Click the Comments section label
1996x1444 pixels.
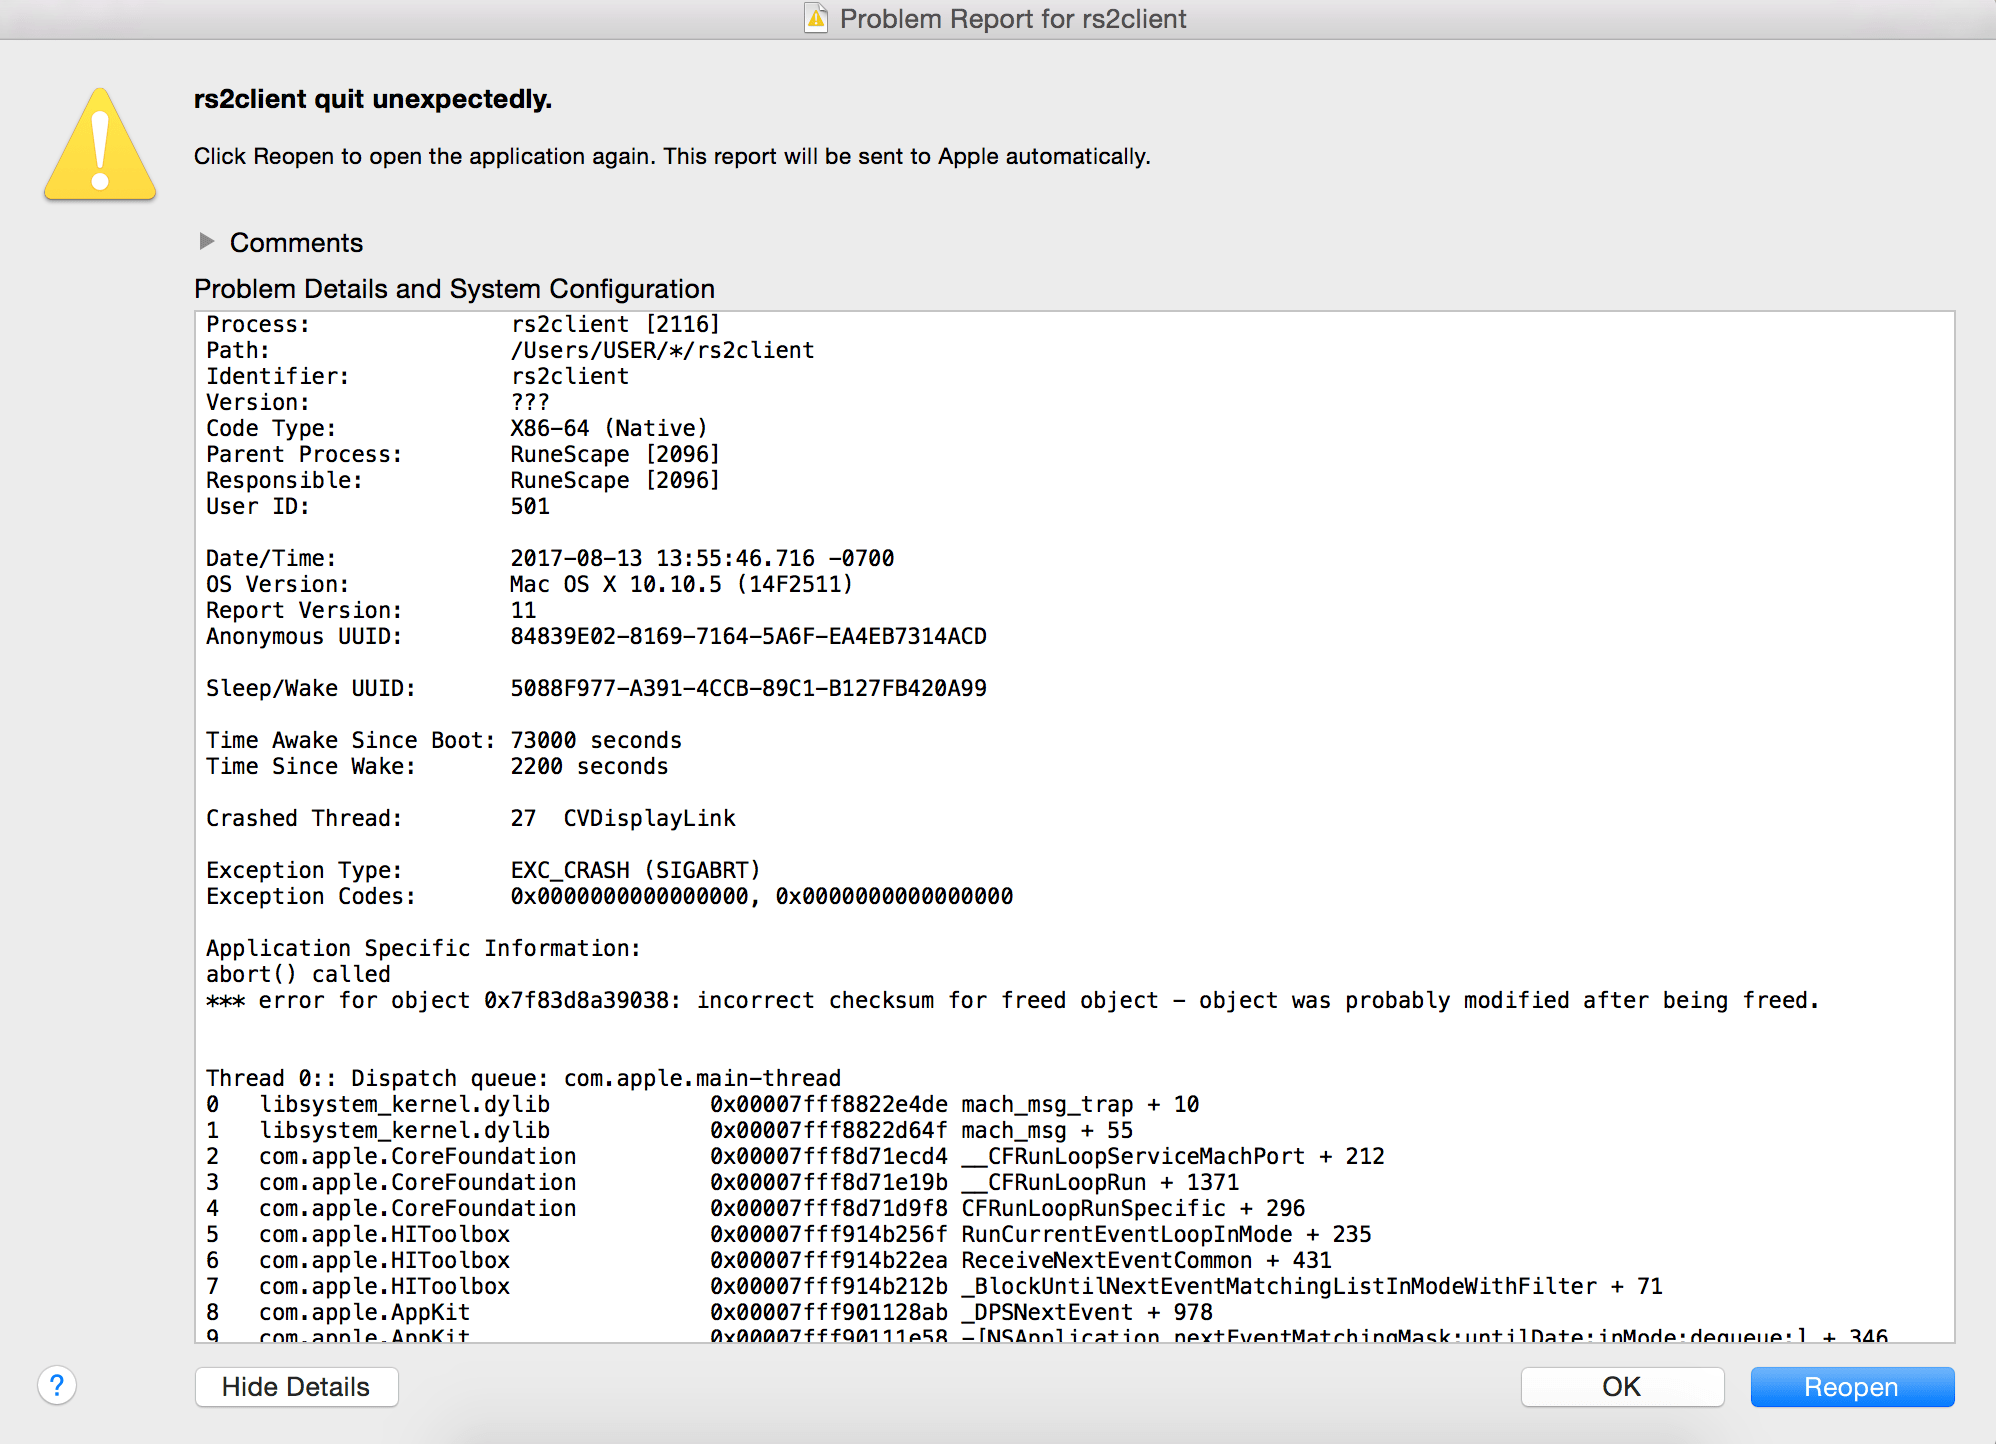[x=296, y=243]
